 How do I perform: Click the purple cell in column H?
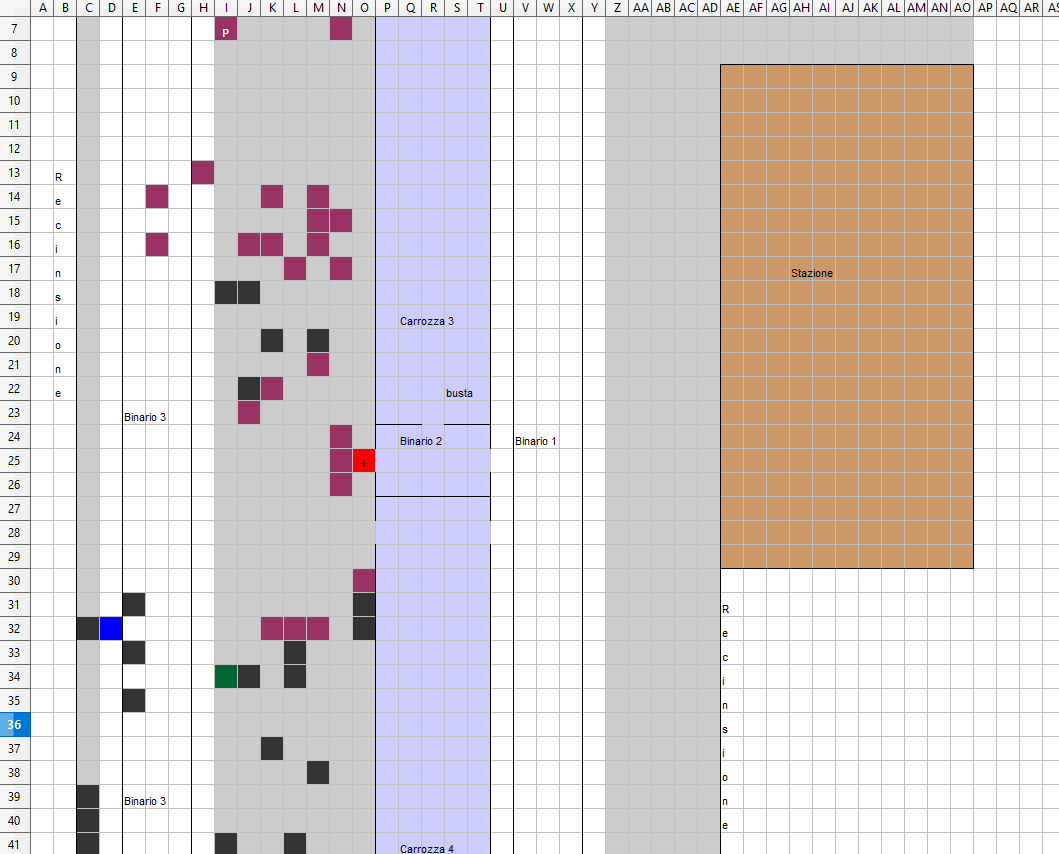203,173
